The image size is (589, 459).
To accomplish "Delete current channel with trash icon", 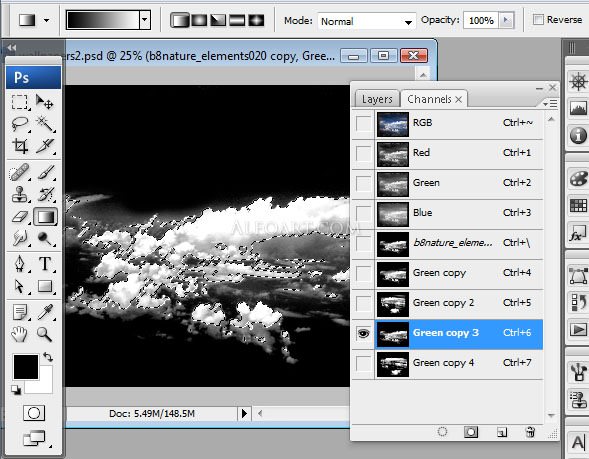I will pyautogui.click(x=530, y=432).
